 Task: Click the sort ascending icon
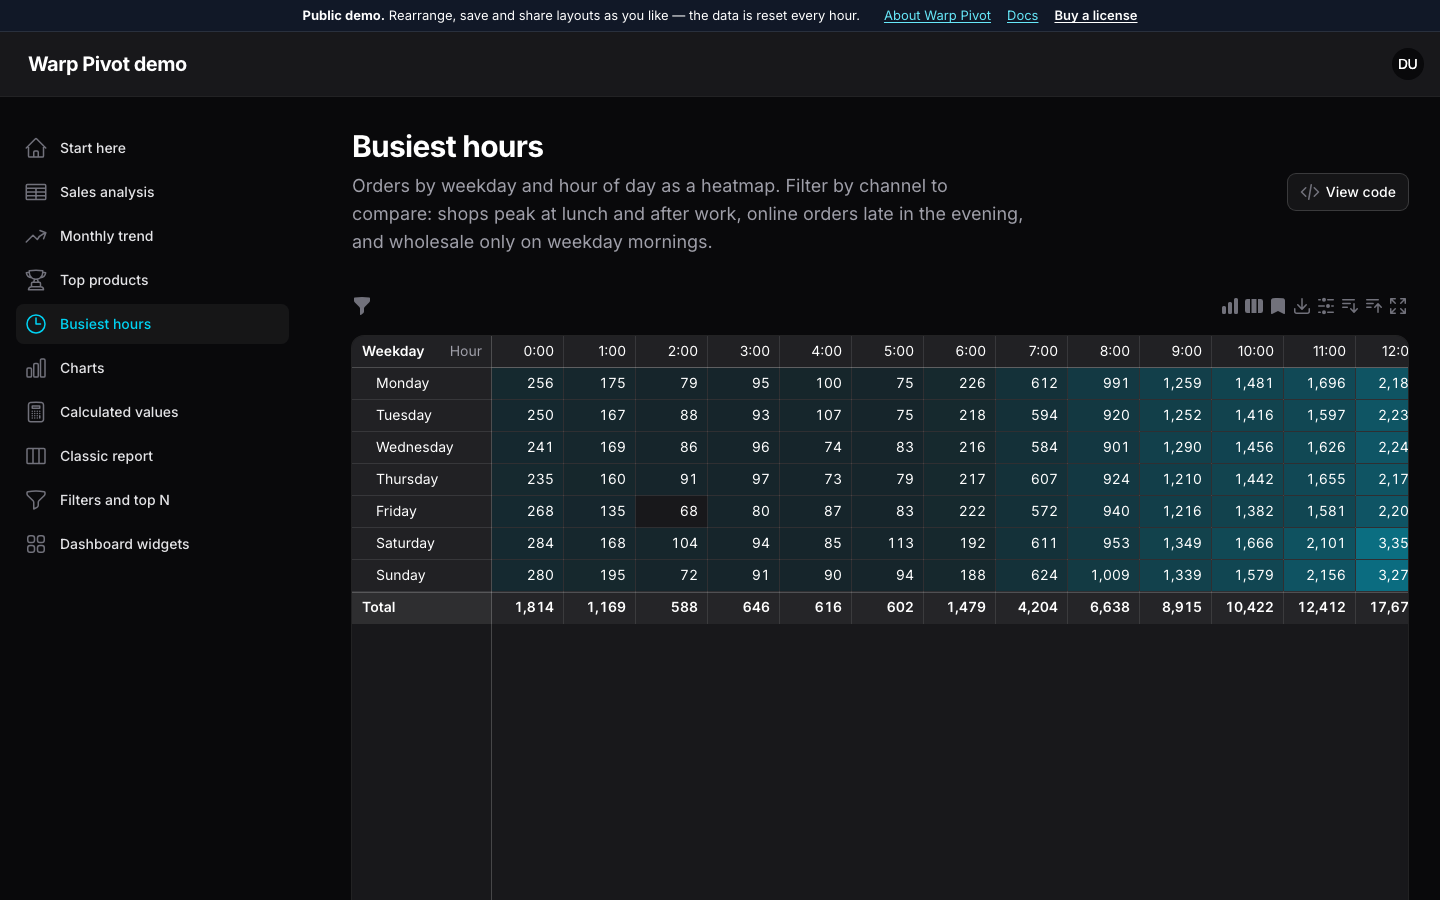pyautogui.click(x=1374, y=306)
